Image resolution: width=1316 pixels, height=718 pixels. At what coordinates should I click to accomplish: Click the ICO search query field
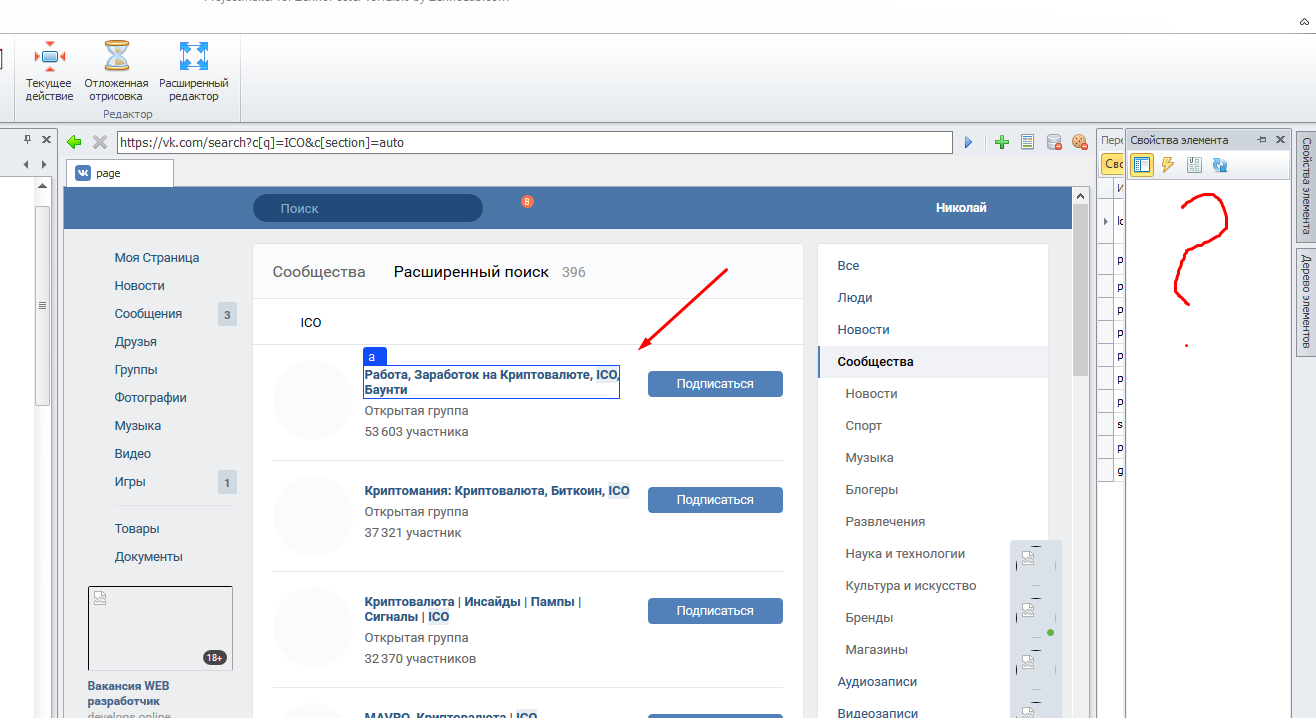527,323
